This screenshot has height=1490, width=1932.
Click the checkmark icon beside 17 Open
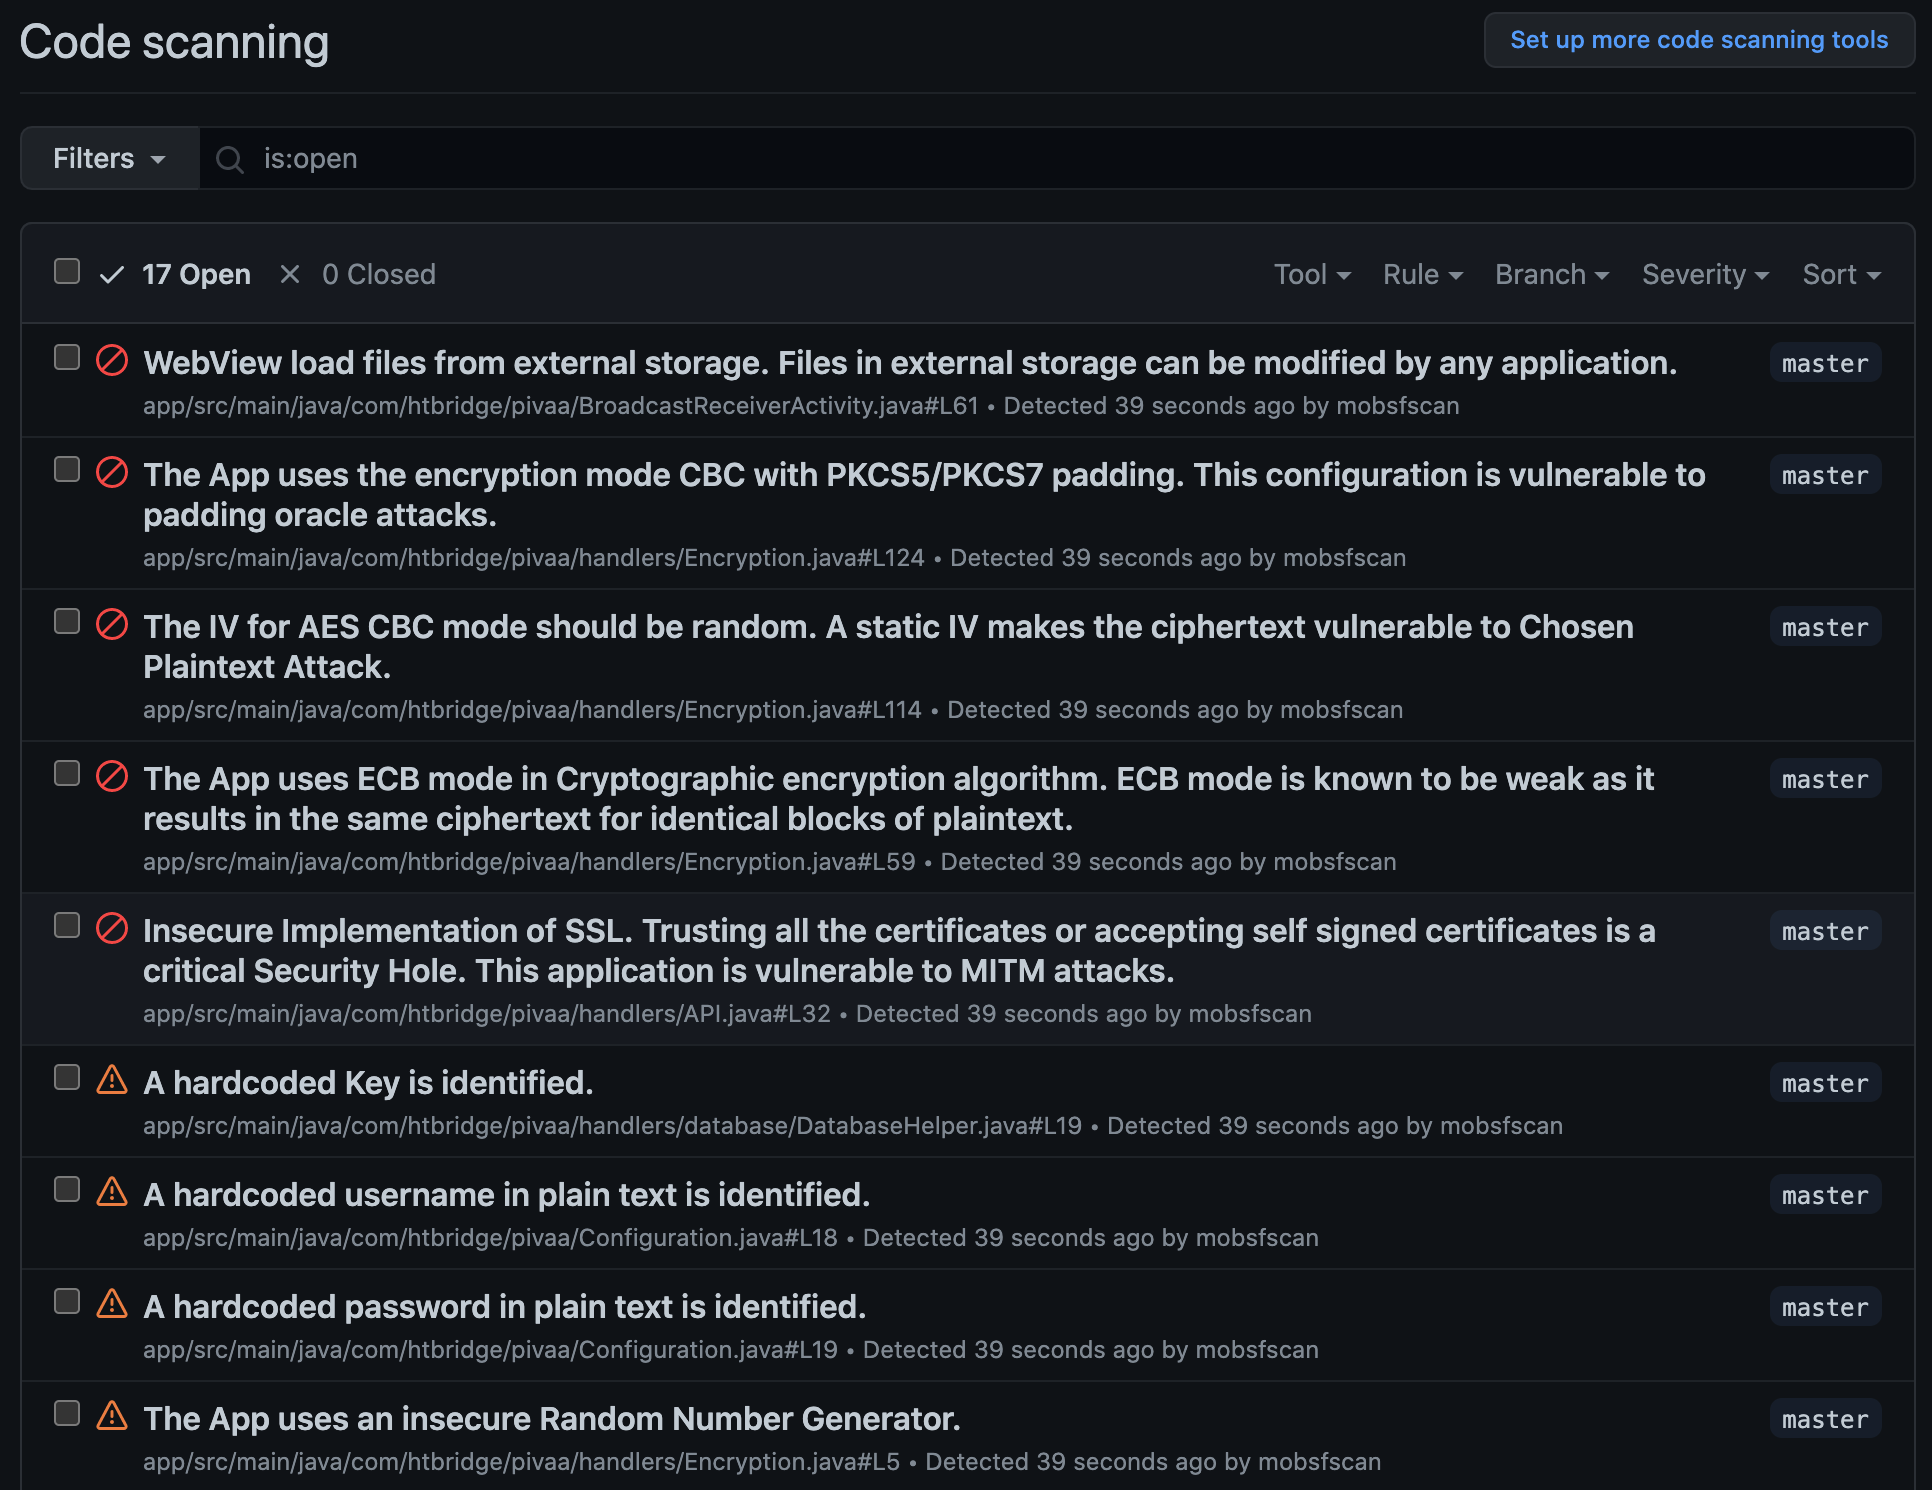[x=111, y=273]
